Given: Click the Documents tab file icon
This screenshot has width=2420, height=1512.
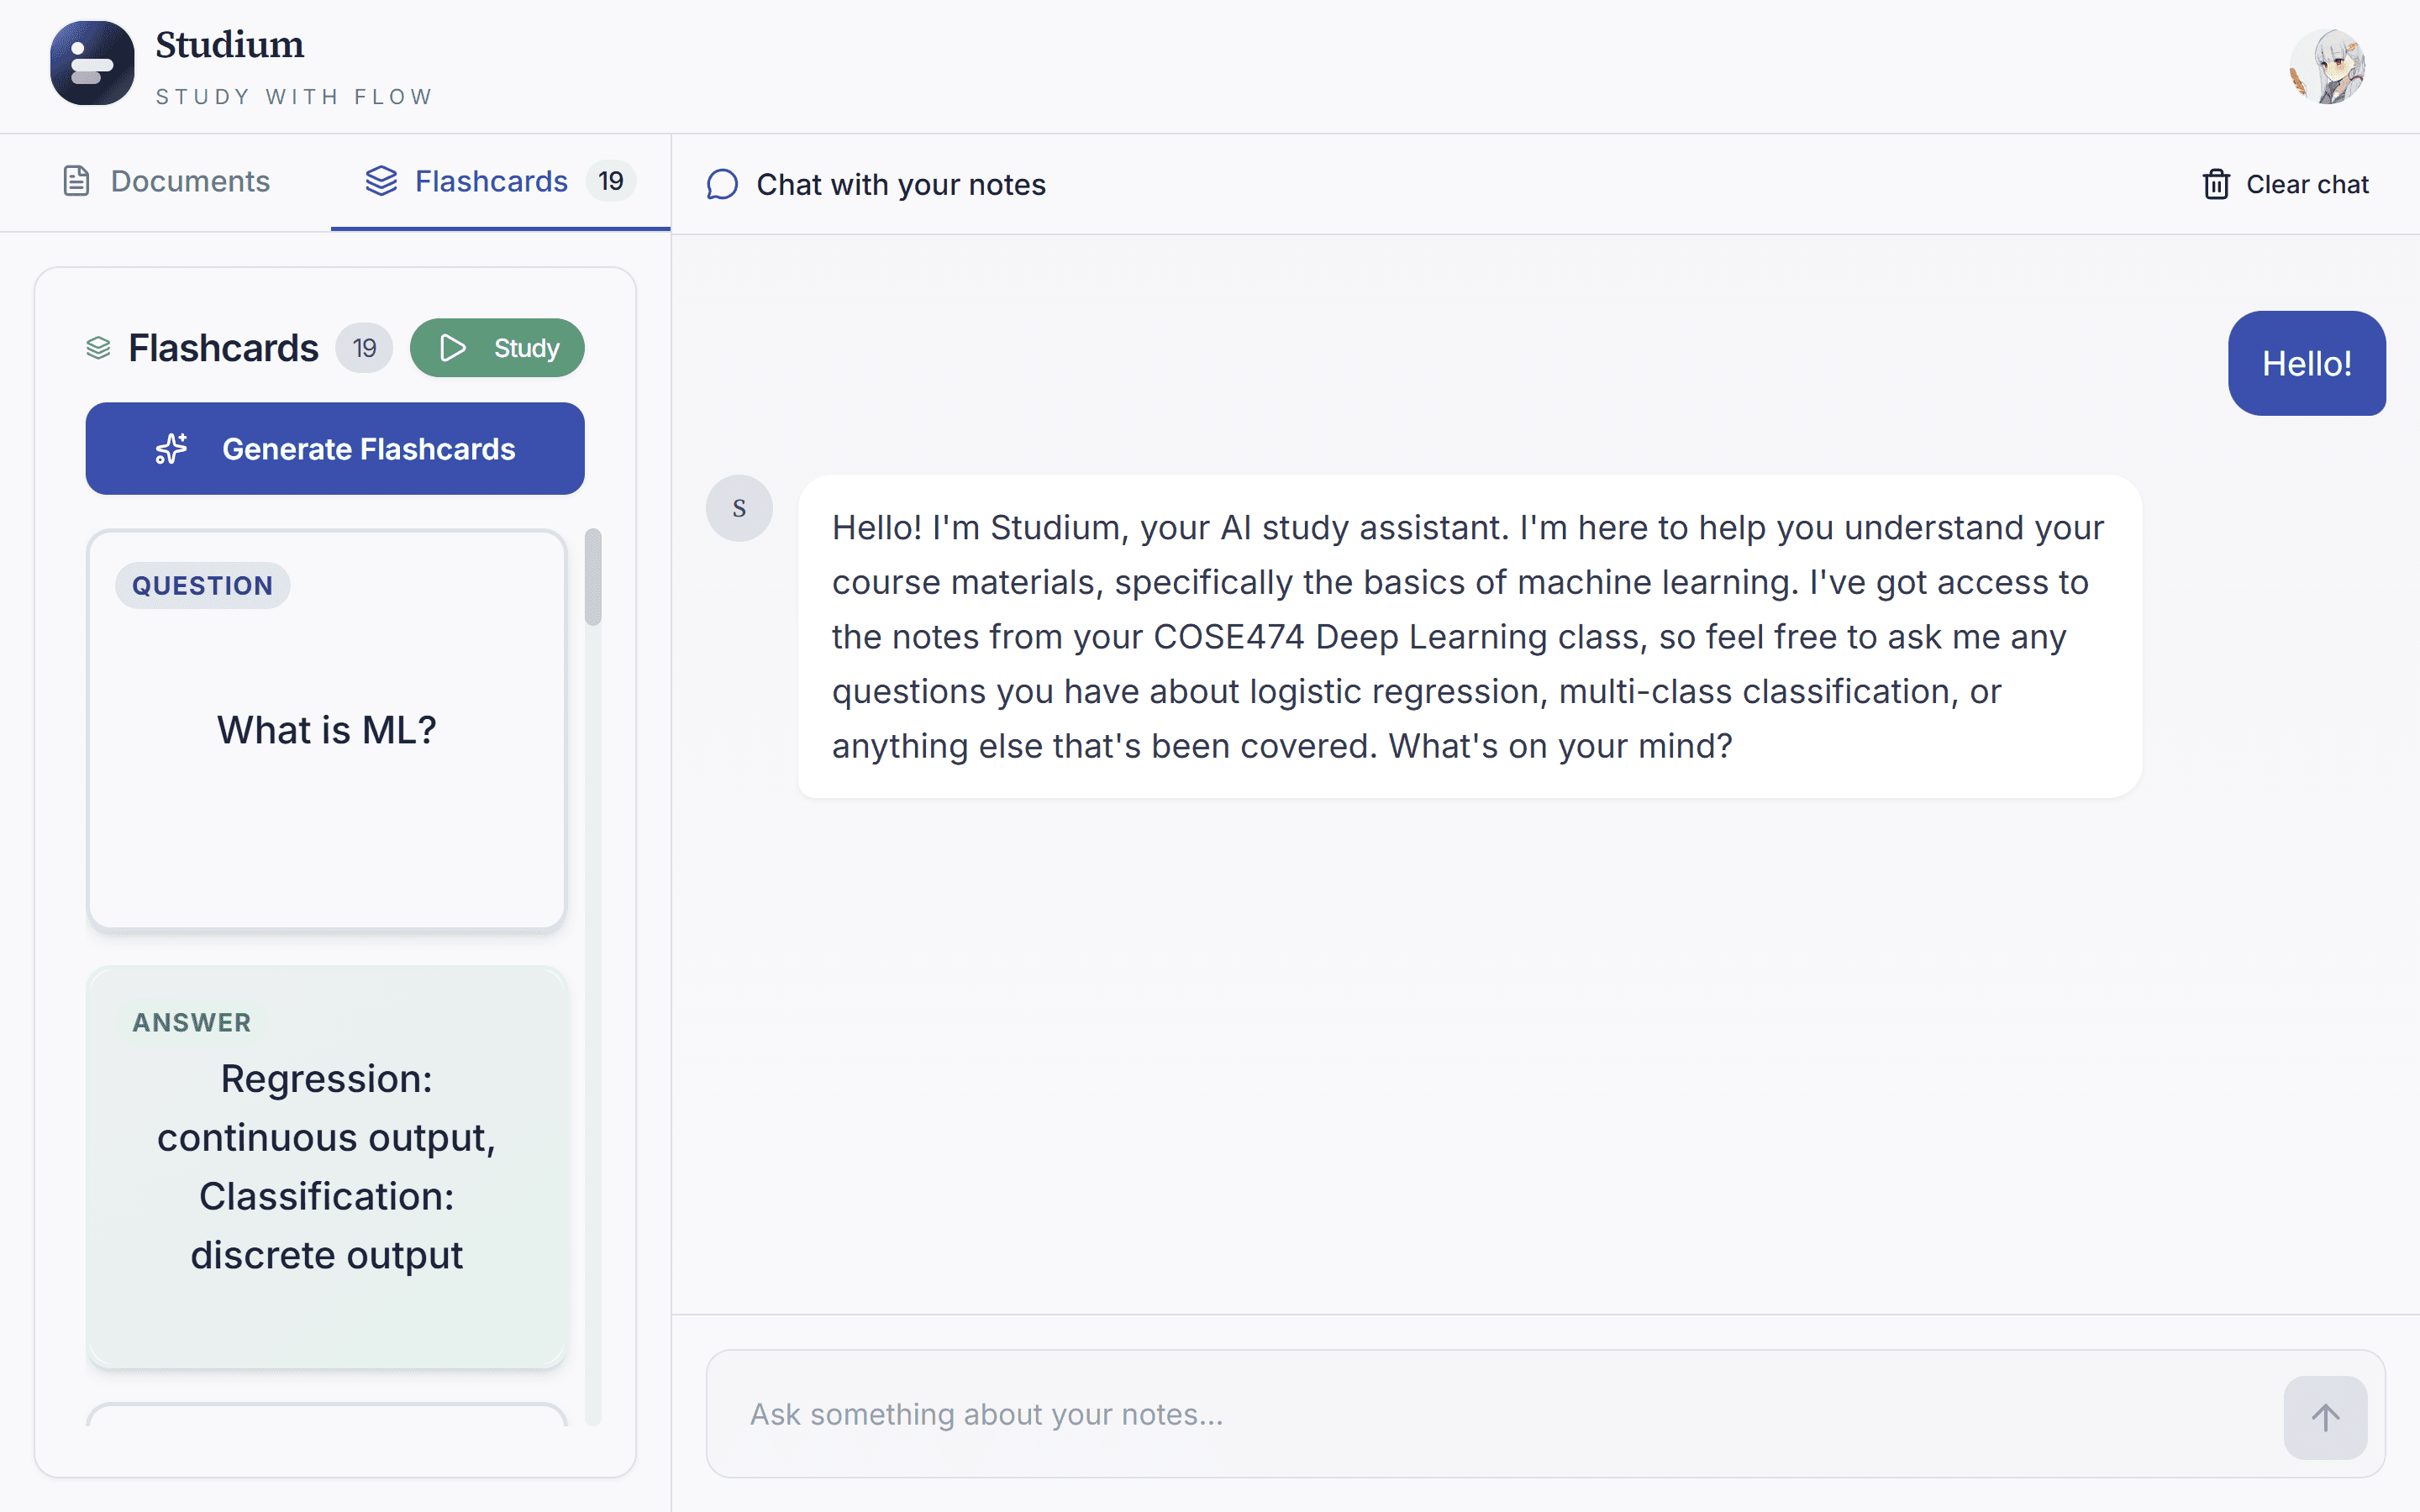Looking at the screenshot, I should coord(76,181).
